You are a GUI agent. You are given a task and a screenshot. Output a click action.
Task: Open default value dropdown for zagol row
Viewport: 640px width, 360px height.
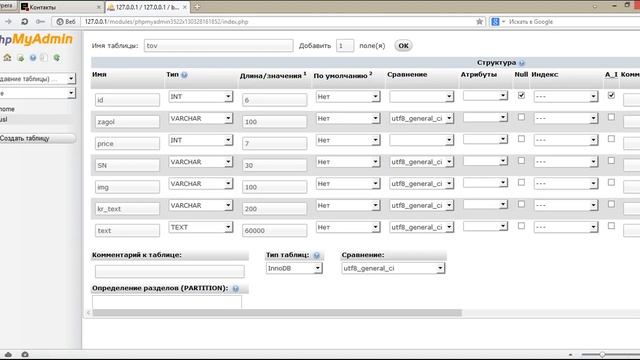pyautogui.click(x=348, y=118)
